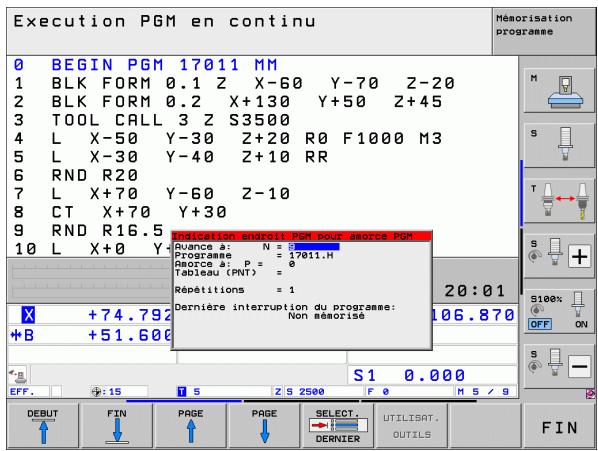Screen dimensions: 598x451
Task: Click the Non mémorisé interruption text
Action: [x=326, y=316]
